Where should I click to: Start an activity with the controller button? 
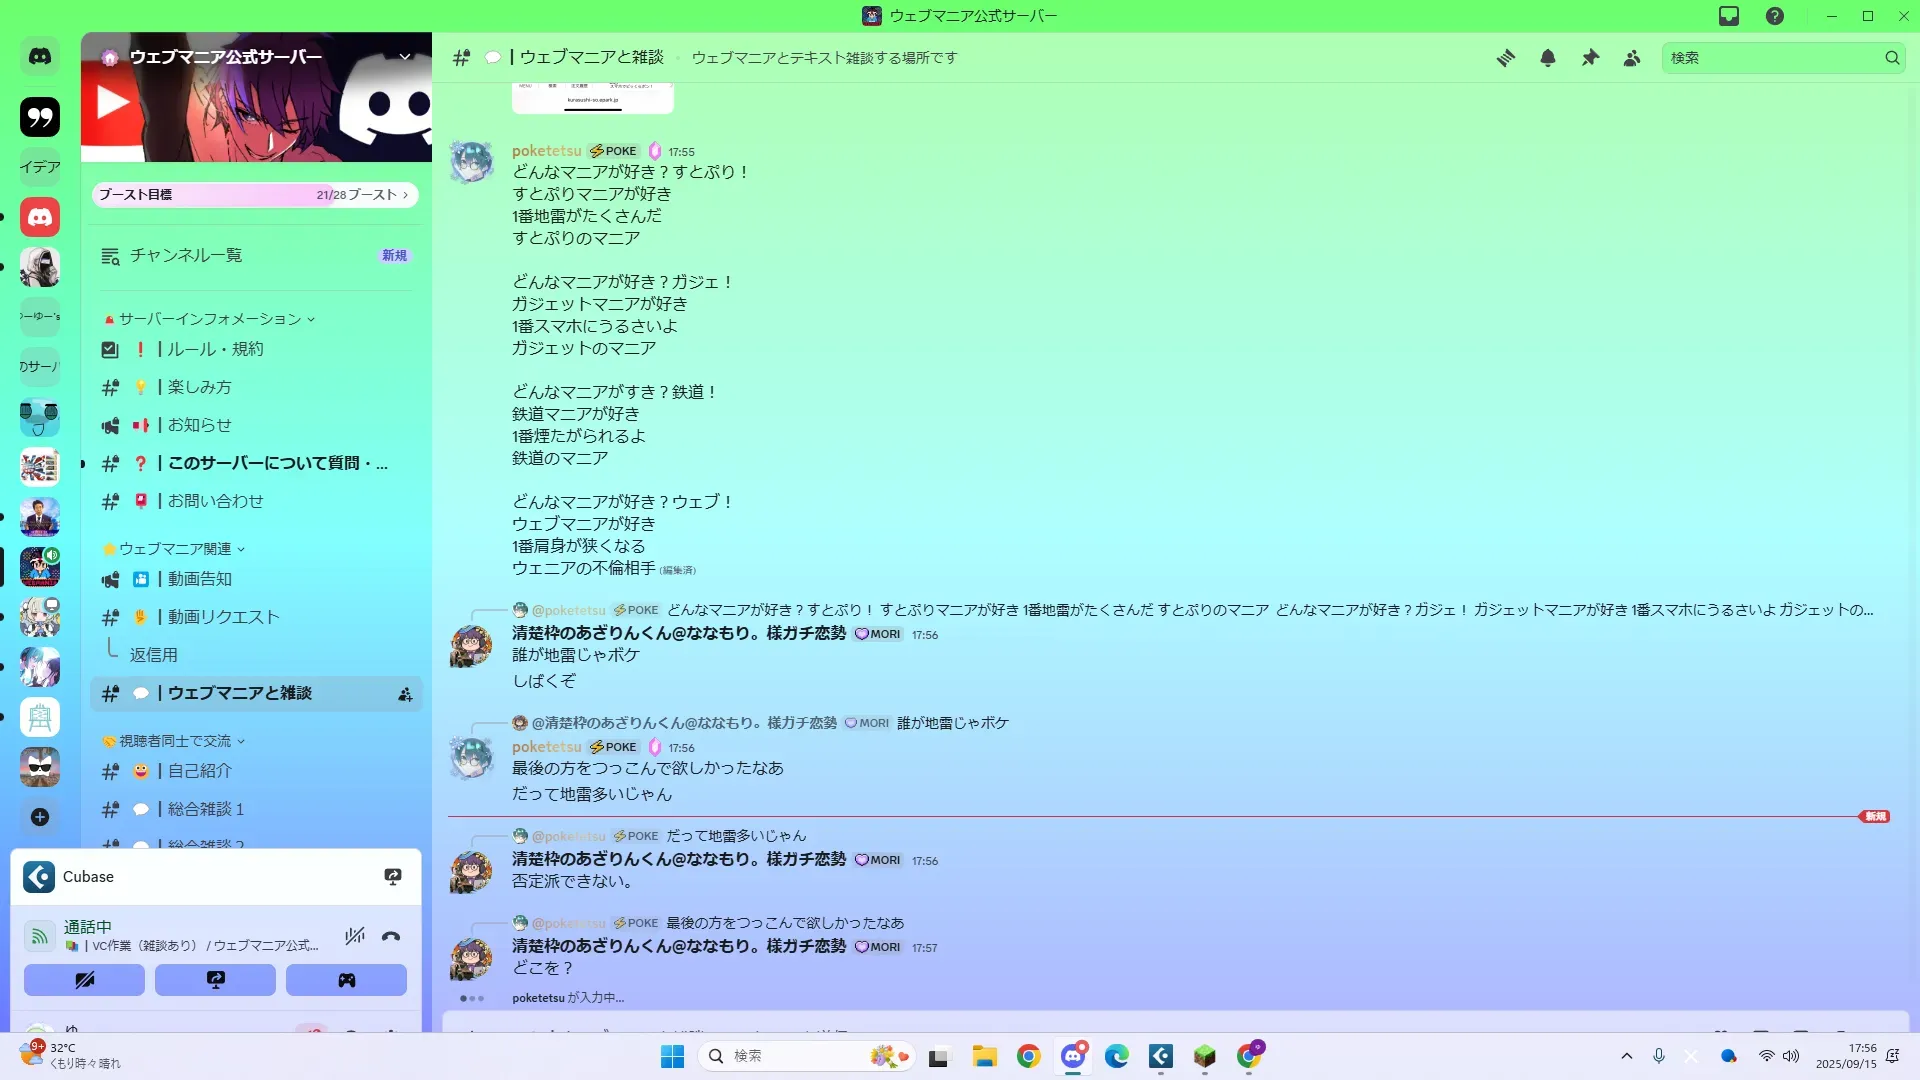pyautogui.click(x=346, y=980)
